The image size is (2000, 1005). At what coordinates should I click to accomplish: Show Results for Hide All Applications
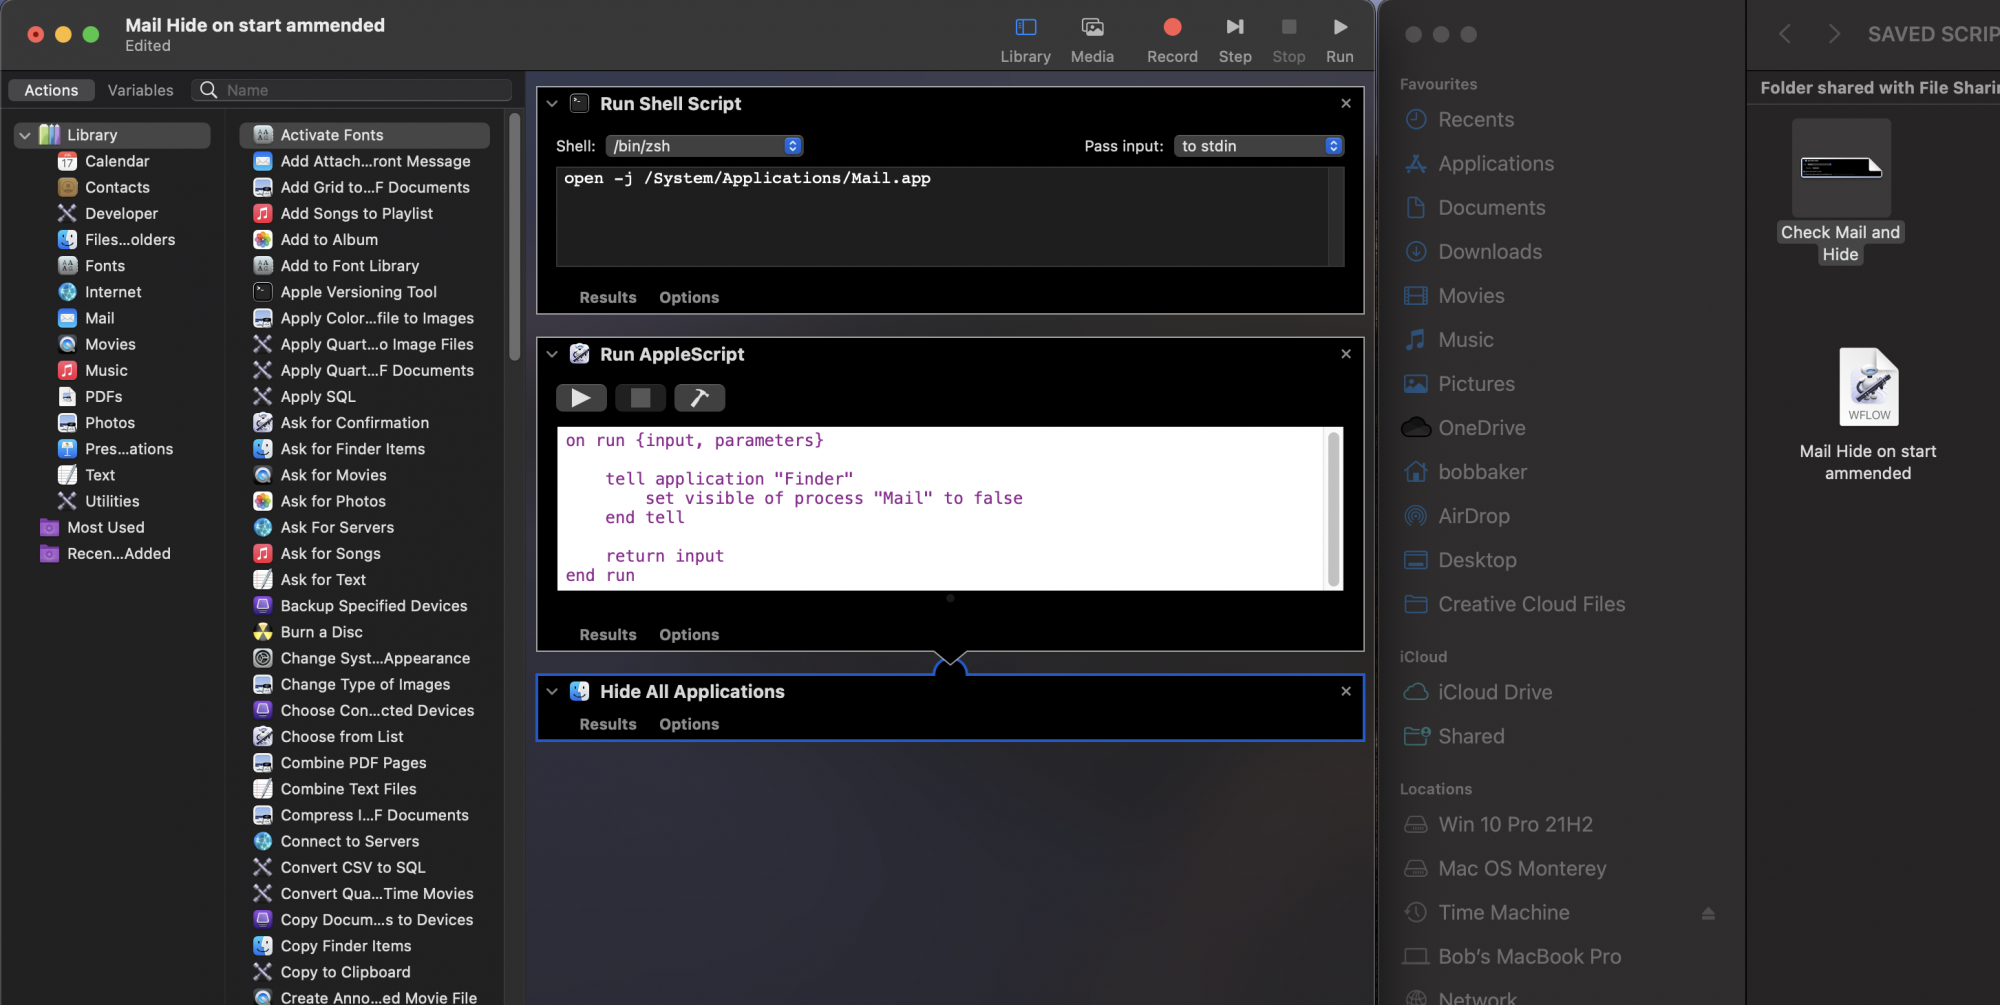[x=607, y=724]
